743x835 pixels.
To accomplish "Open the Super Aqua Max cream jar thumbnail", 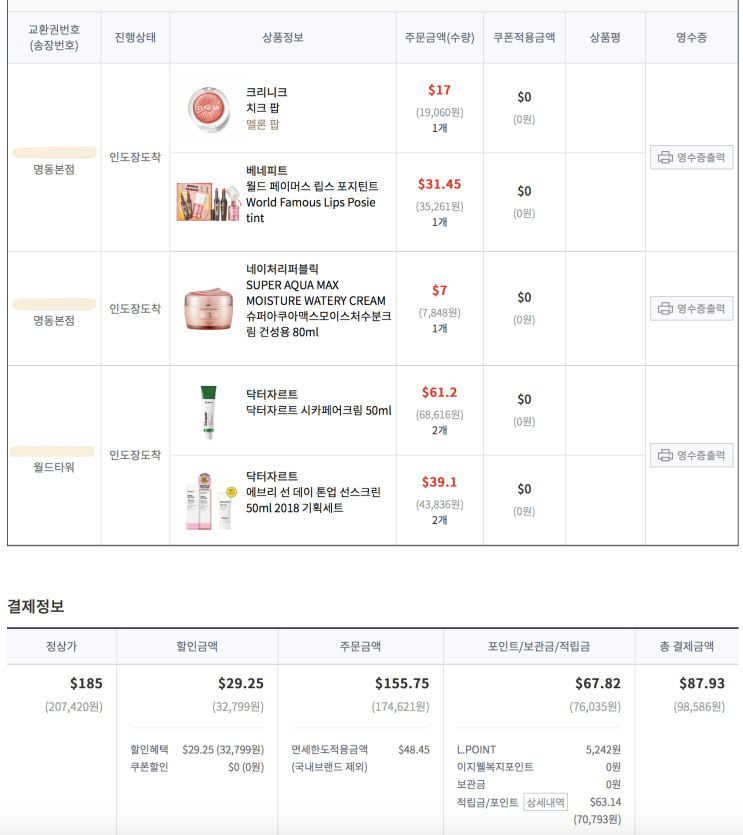I will click(208, 308).
